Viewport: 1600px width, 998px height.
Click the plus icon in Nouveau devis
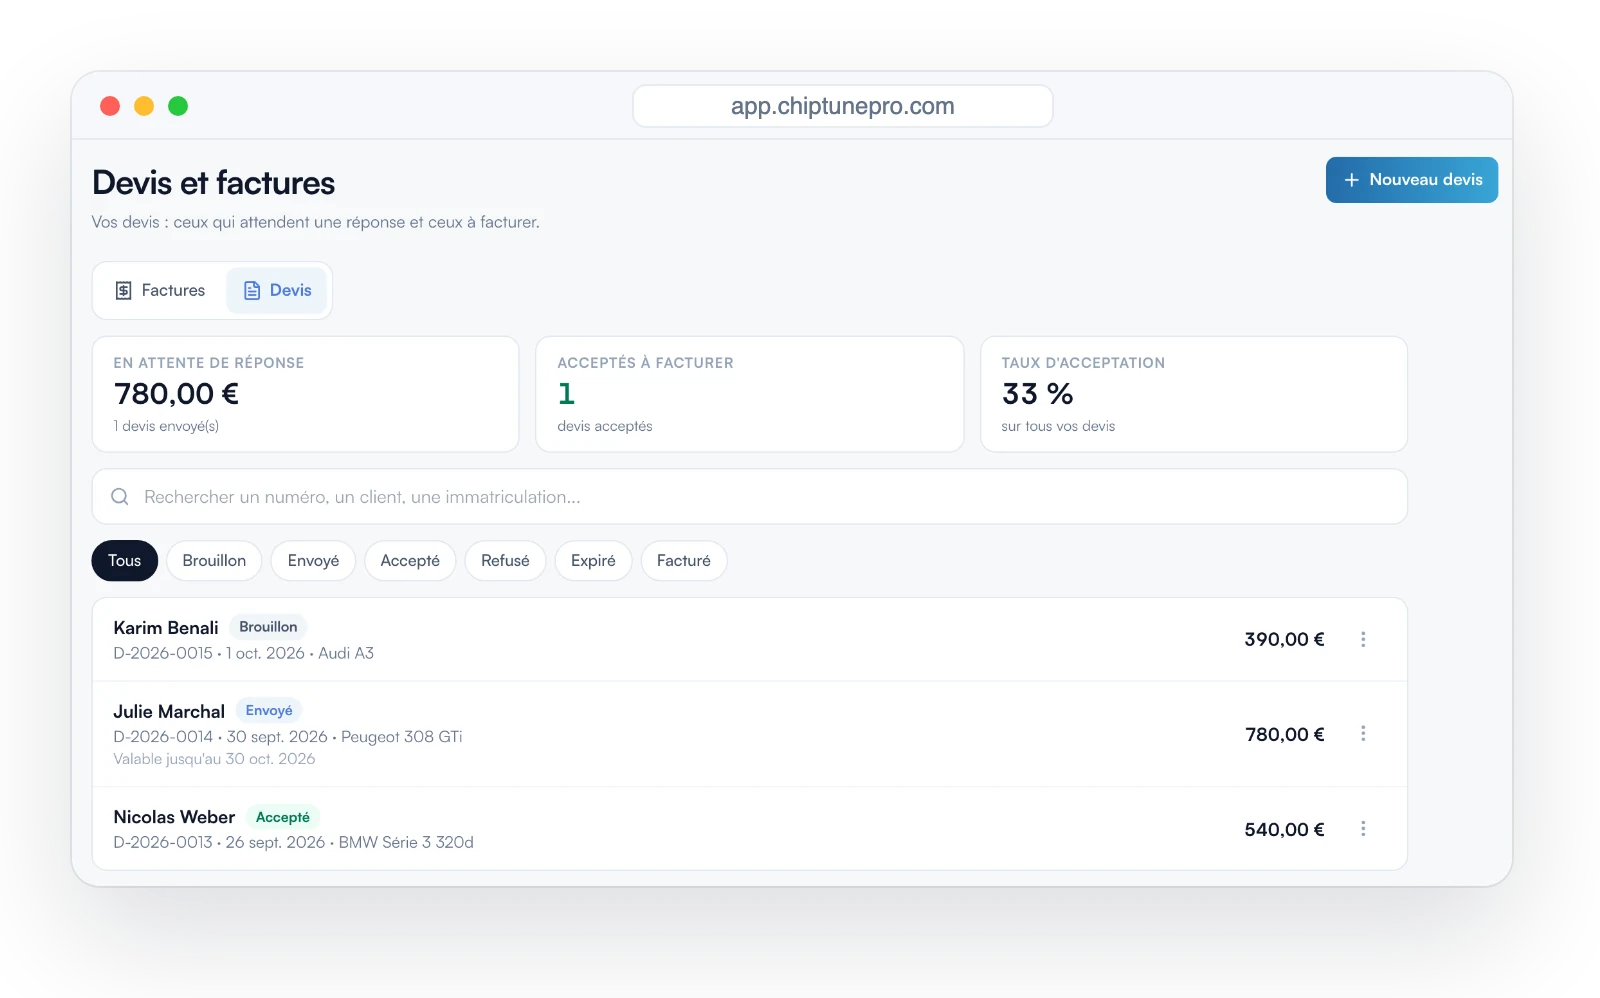coord(1351,180)
